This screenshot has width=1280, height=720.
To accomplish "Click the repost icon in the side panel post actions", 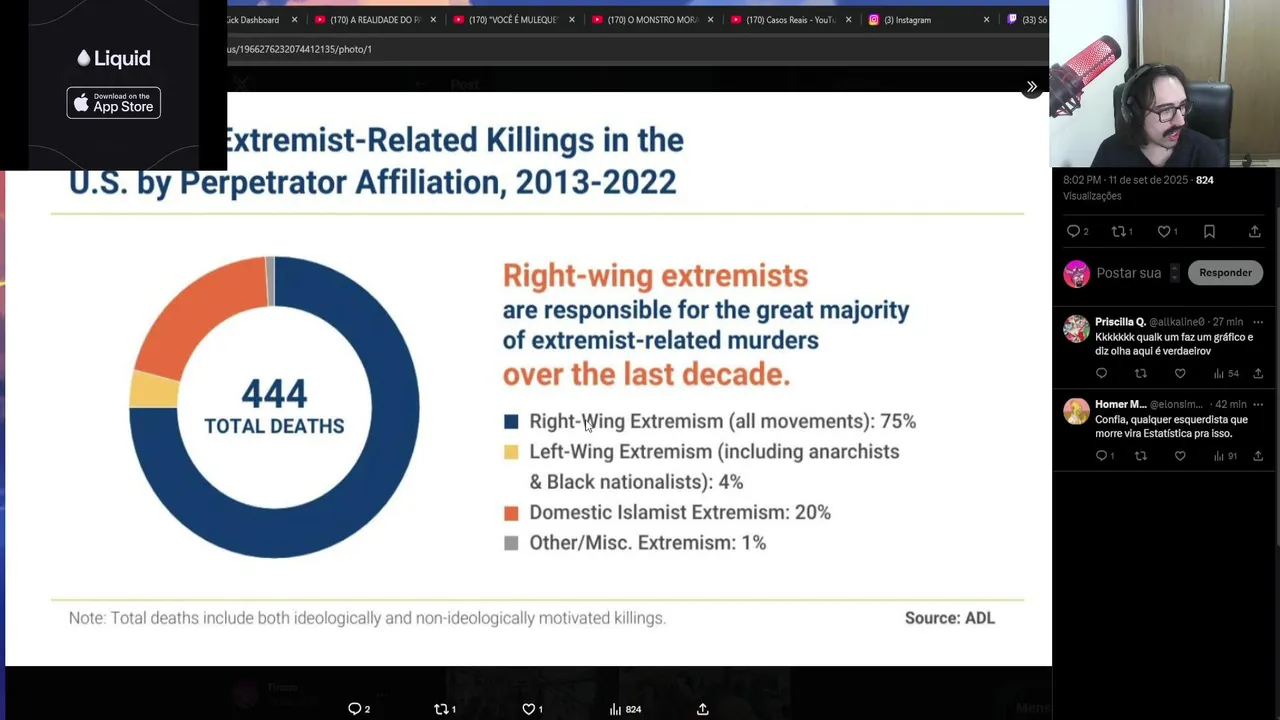I will [1122, 232].
